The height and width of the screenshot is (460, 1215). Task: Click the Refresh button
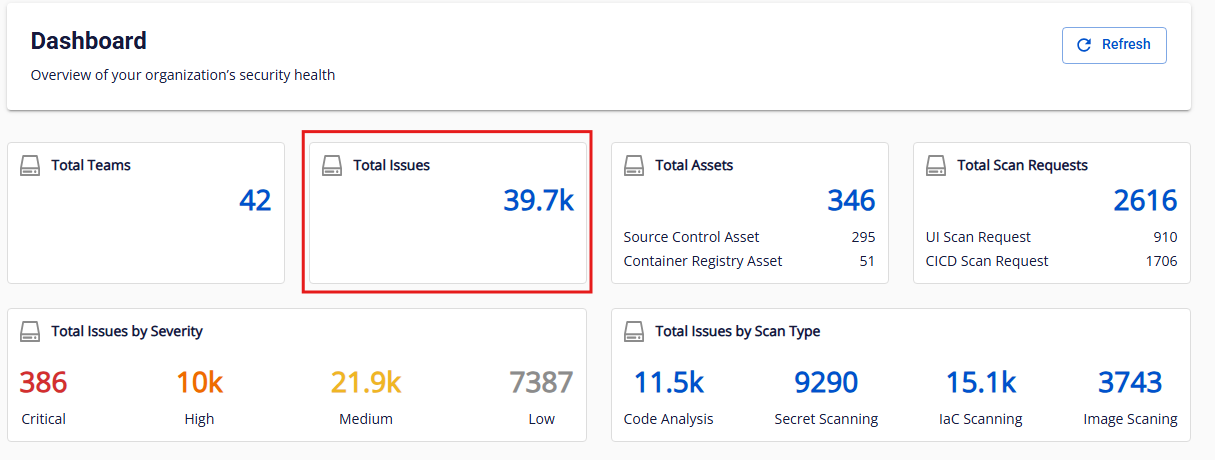(x=1114, y=45)
